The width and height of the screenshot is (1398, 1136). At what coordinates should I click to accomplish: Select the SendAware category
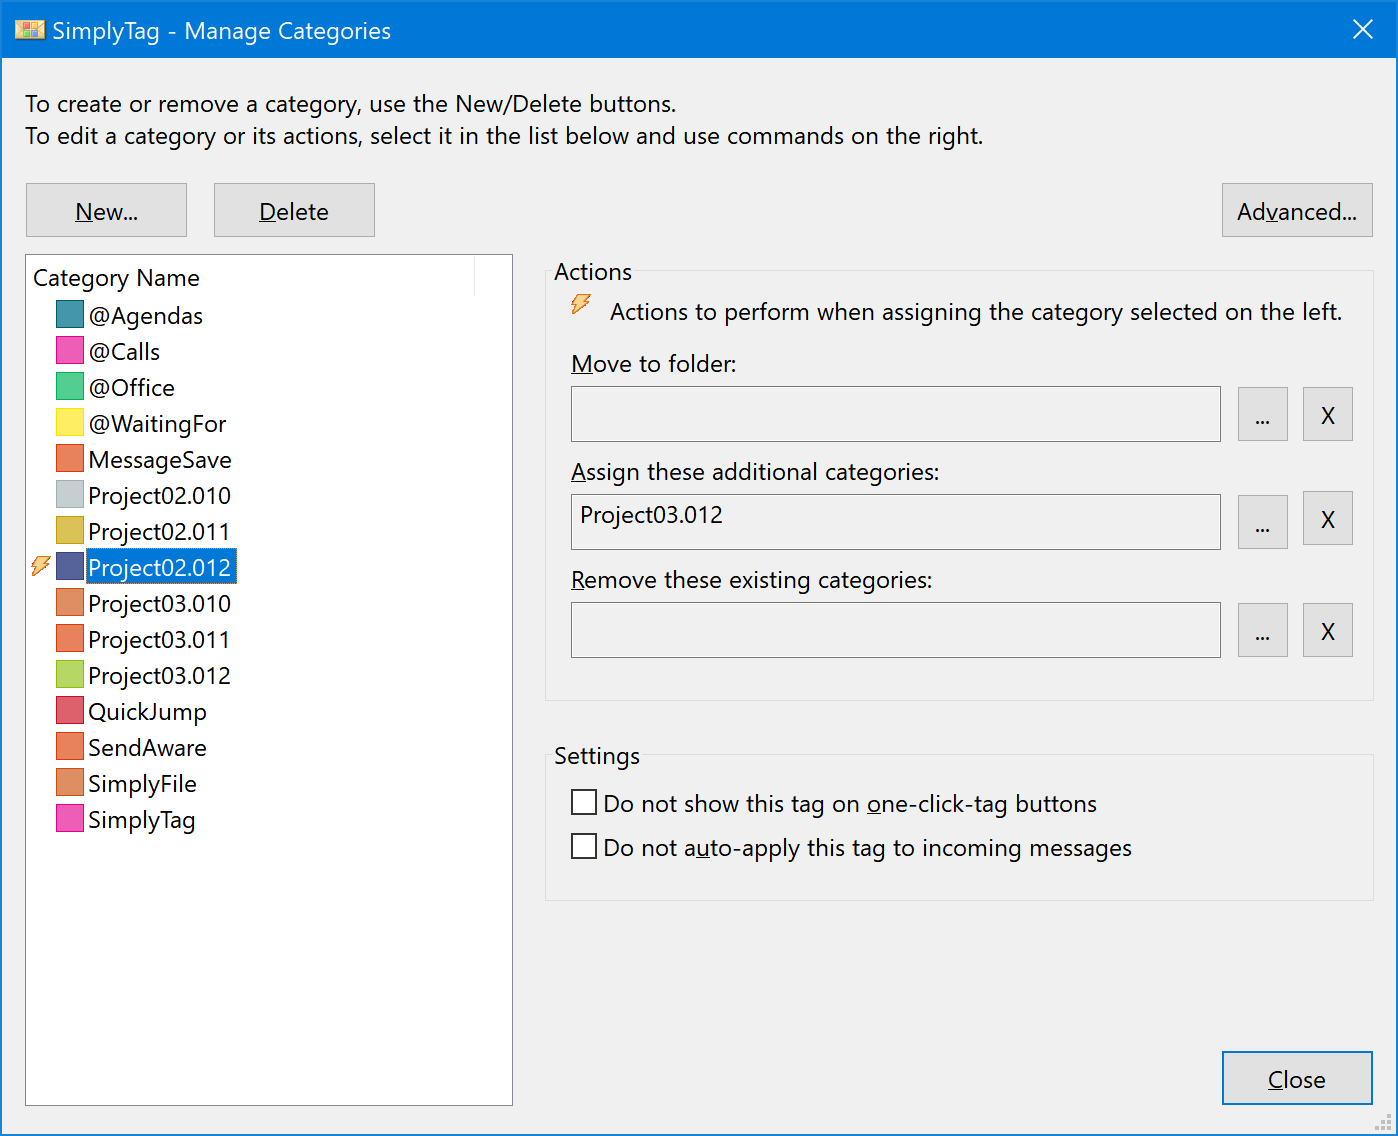147,748
